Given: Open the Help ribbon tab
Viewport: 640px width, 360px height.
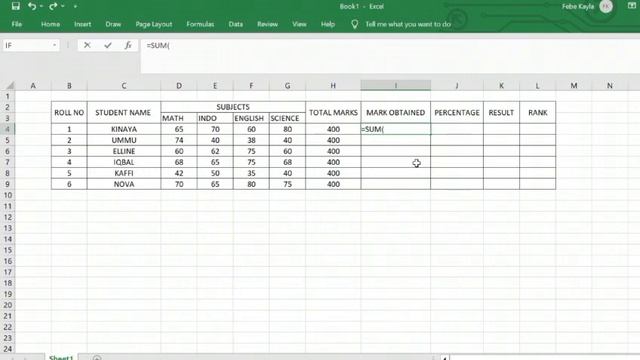Looking at the screenshot, I should click(x=327, y=24).
